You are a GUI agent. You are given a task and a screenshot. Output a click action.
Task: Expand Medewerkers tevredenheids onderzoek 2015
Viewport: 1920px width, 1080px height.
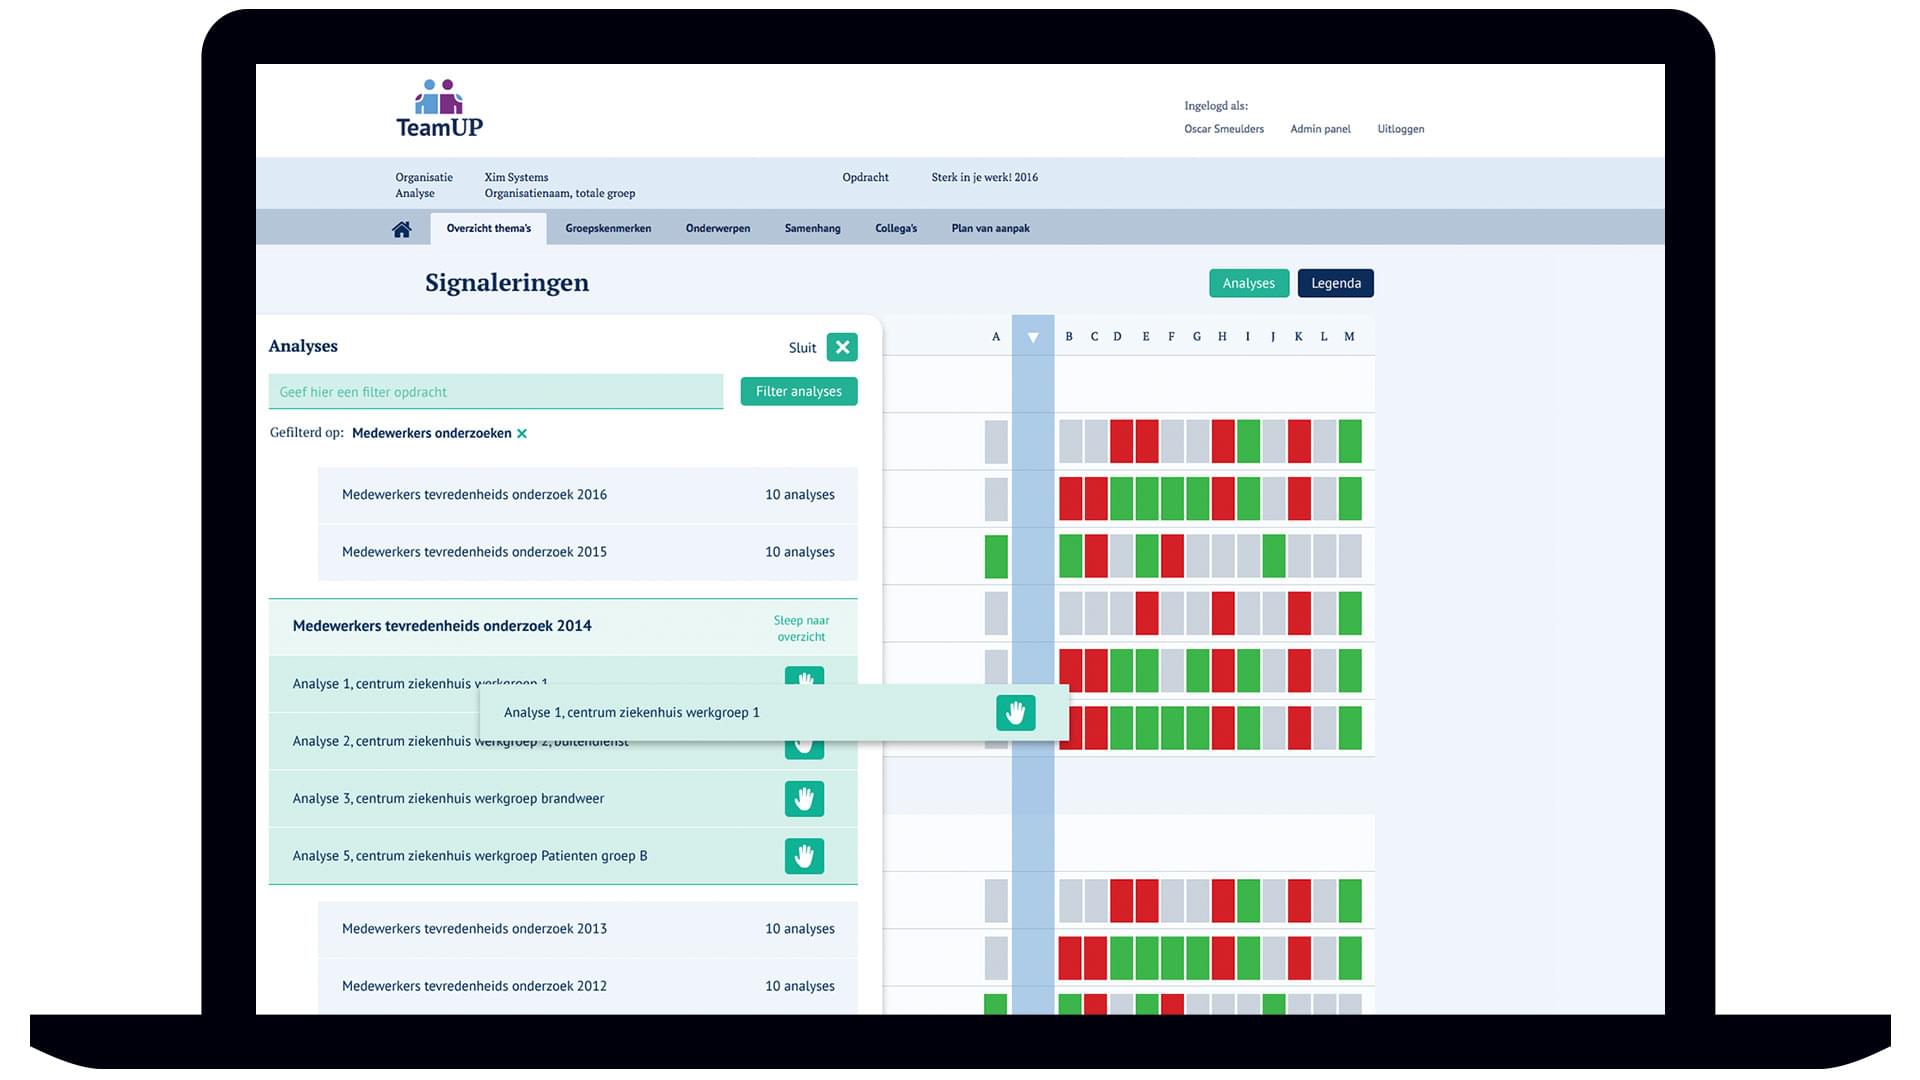[588, 552]
